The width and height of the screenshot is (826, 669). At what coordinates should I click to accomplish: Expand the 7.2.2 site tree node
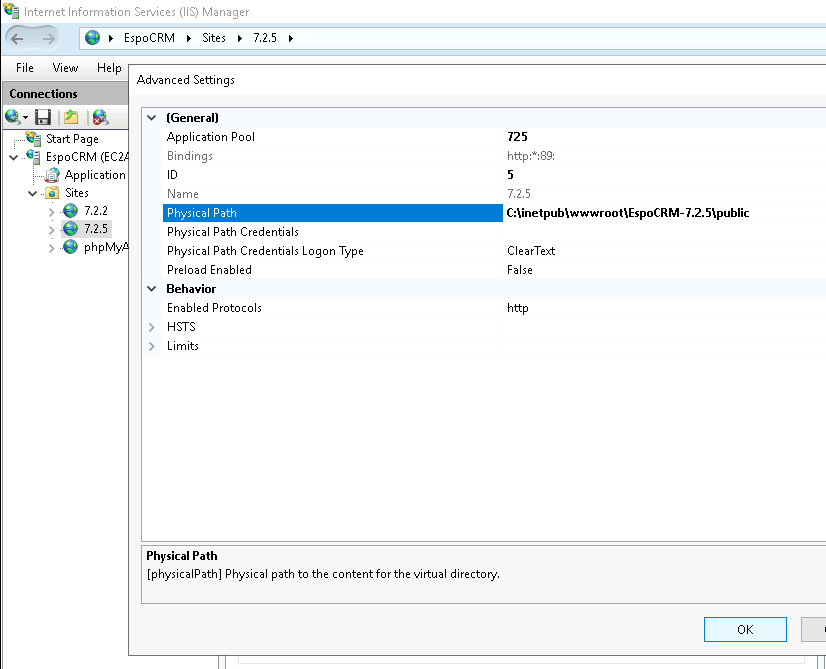point(52,211)
